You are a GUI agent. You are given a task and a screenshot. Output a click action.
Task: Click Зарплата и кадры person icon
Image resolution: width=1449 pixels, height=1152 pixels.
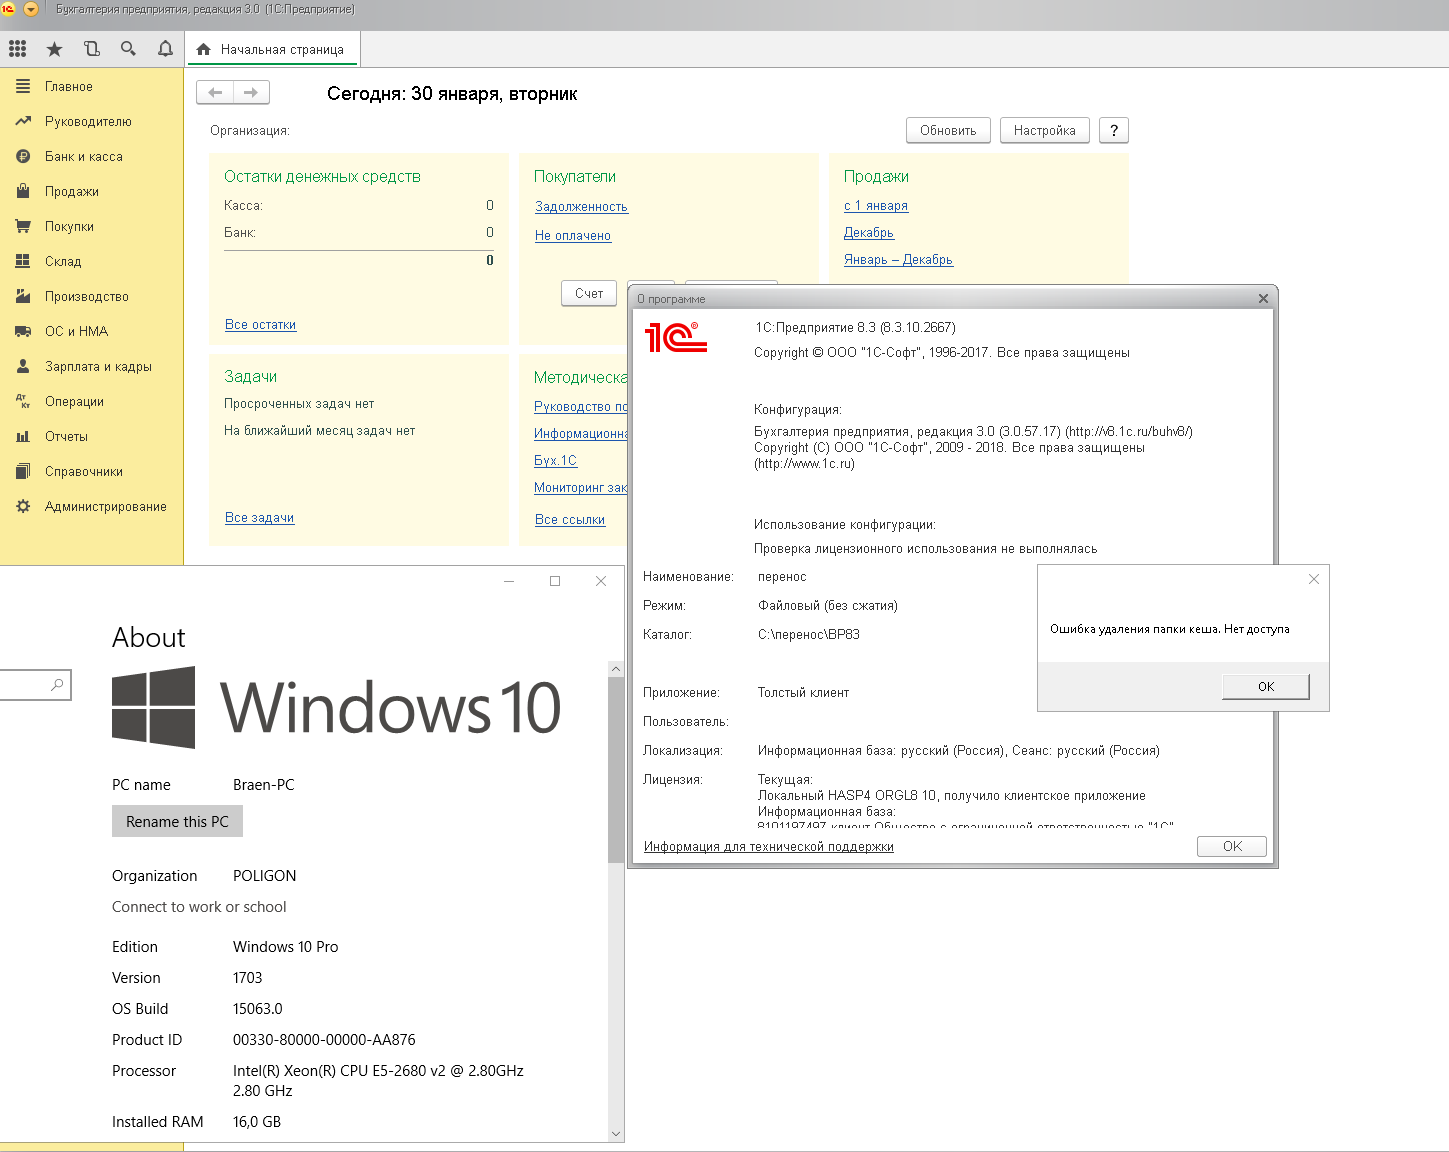23,366
